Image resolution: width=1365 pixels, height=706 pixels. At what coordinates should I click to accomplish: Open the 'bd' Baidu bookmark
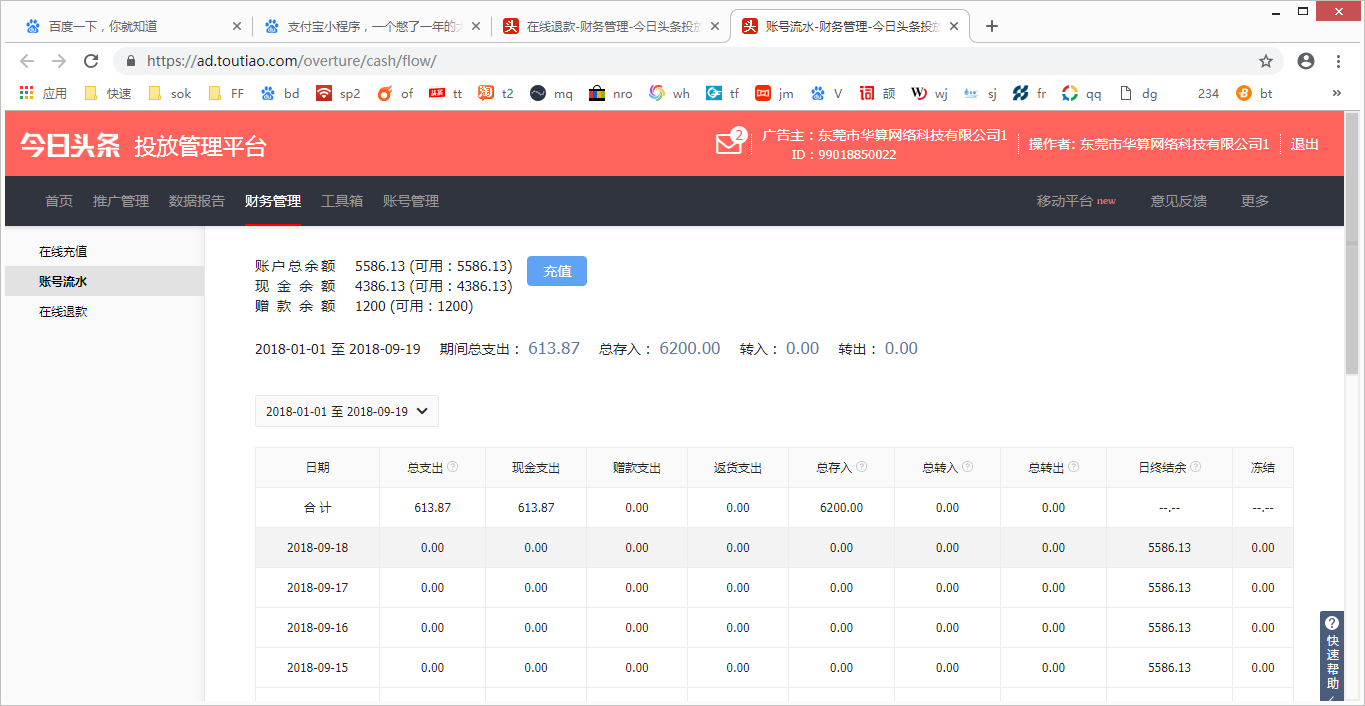click(280, 93)
